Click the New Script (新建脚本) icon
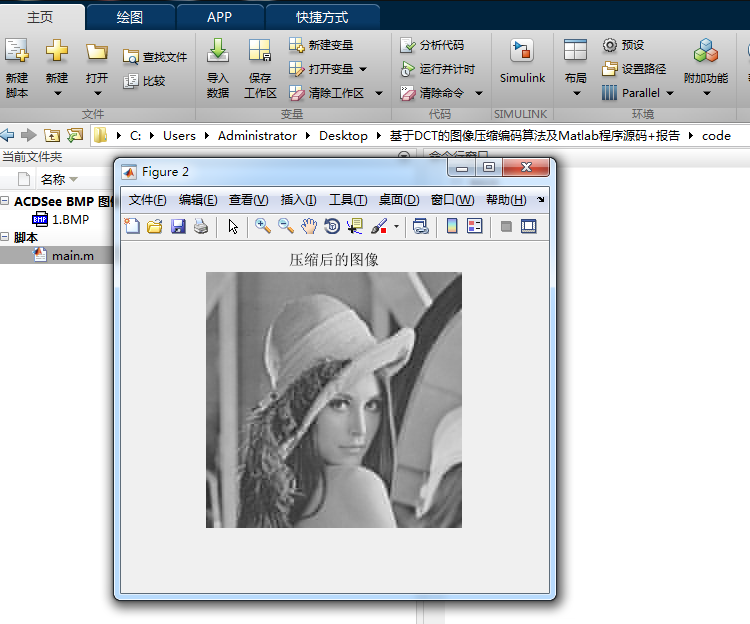750x624 pixels. click(x=17, y=51)
